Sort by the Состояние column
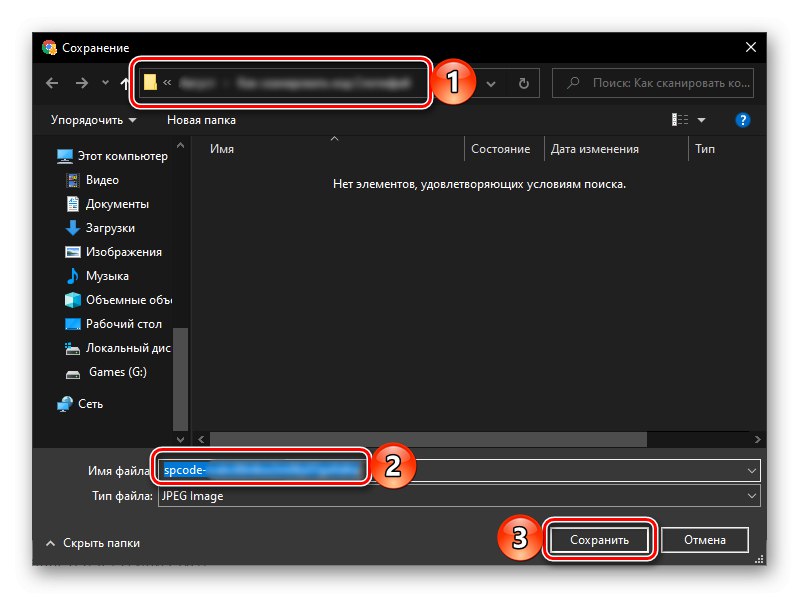This screenshot has width=799, height=598. pos(500,149)
